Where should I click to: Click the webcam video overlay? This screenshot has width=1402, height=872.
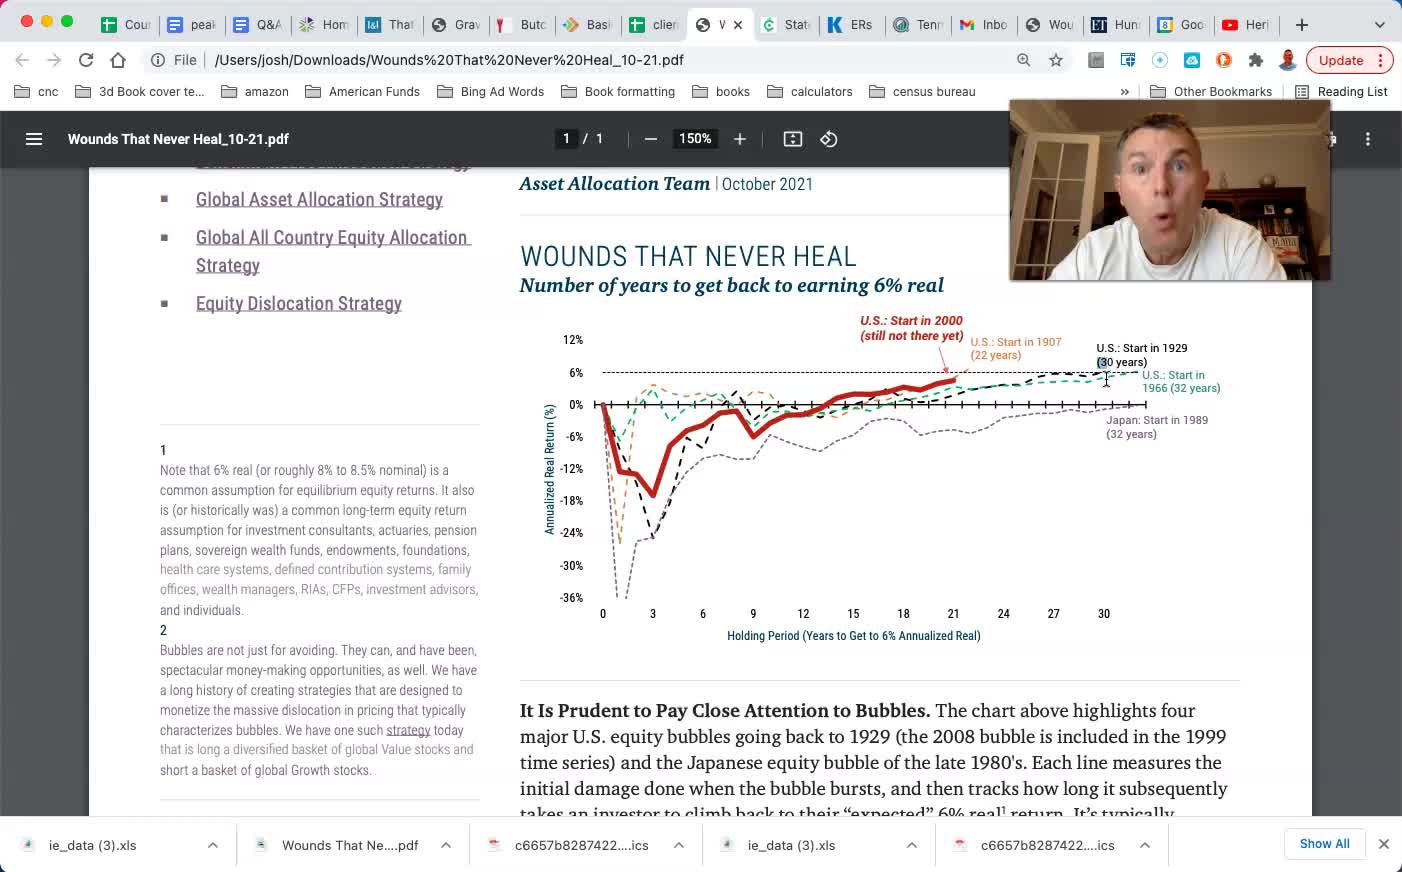[1170, 190]
